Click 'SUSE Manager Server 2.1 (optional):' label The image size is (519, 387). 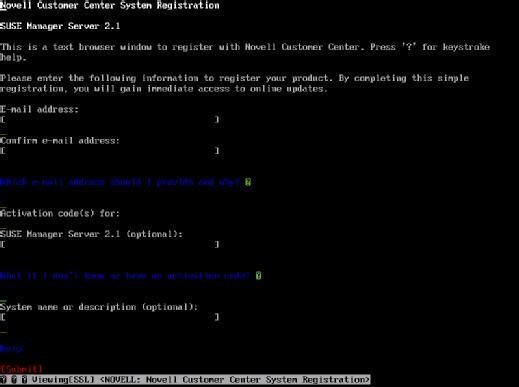(91, 234)
